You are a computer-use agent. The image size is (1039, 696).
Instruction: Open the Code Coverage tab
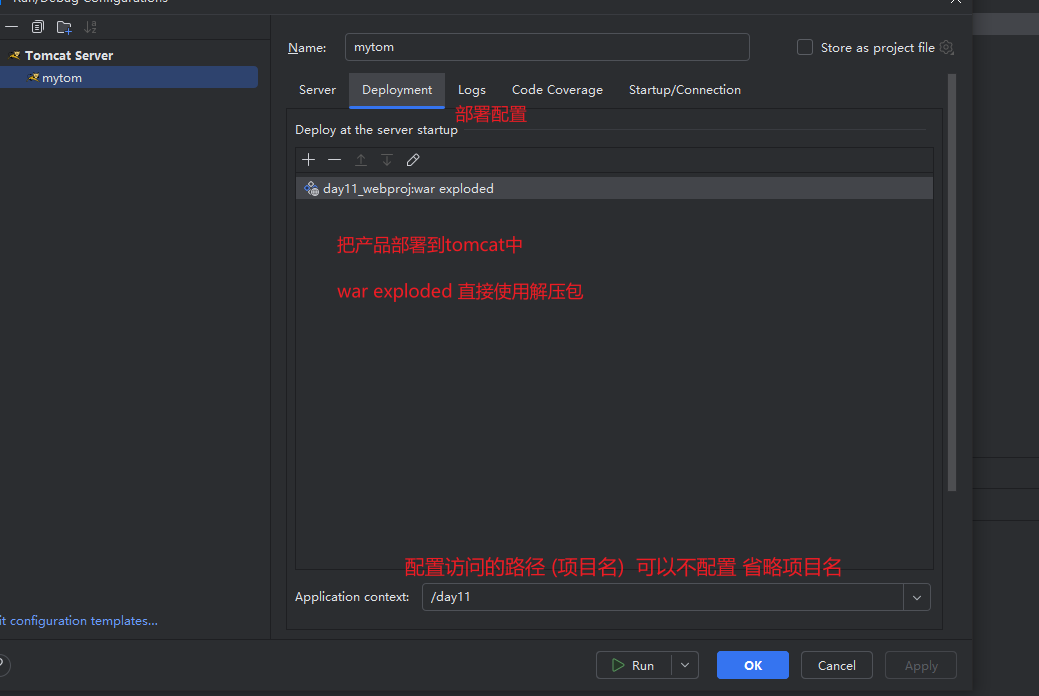click(557, 90)
